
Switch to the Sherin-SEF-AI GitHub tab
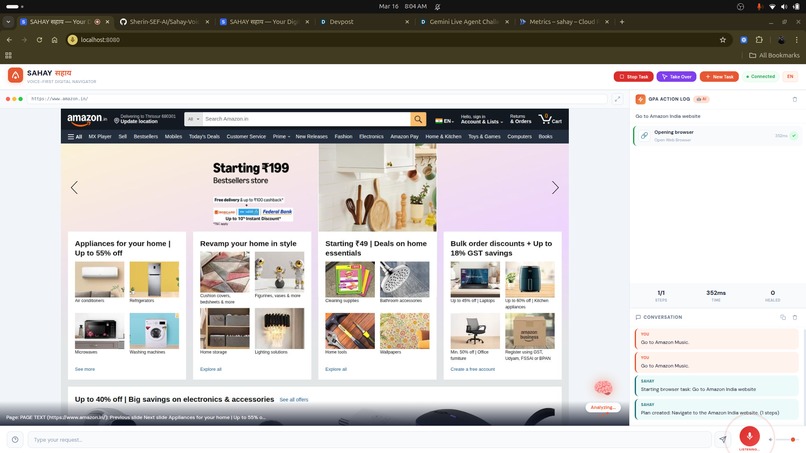164,22
